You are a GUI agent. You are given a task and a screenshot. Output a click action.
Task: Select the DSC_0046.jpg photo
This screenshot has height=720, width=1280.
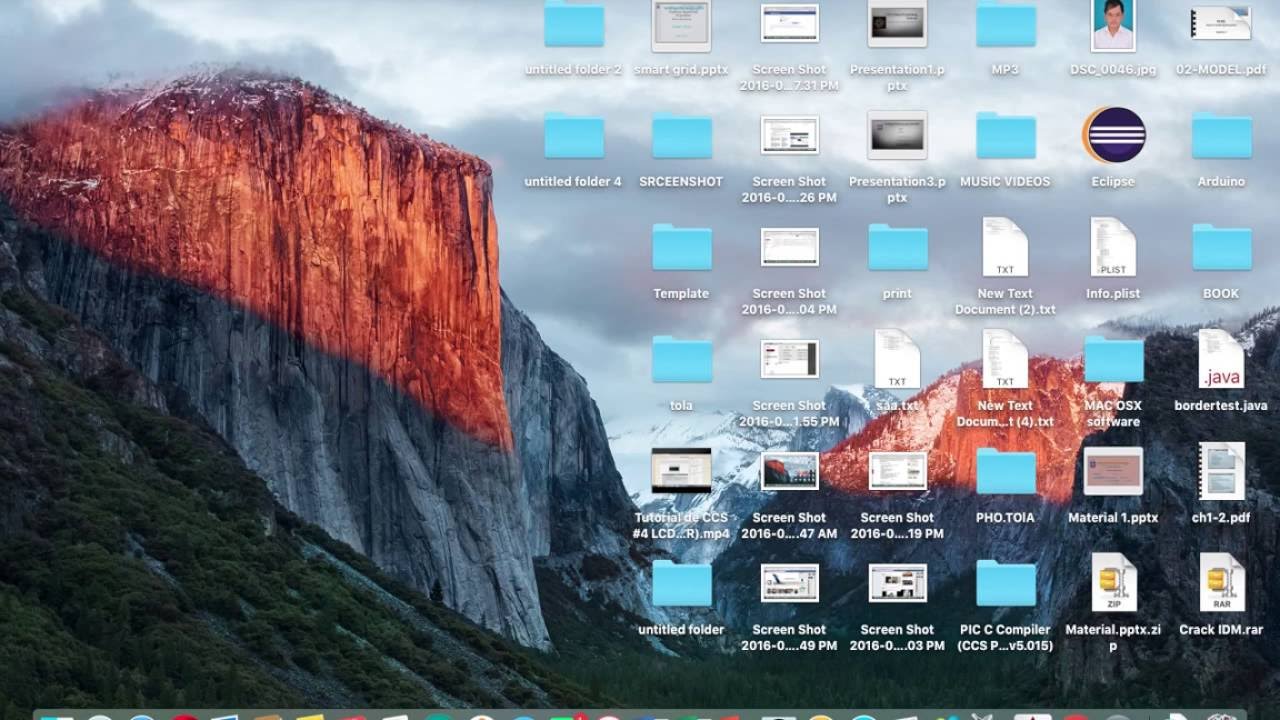(x=1113, y=26)
